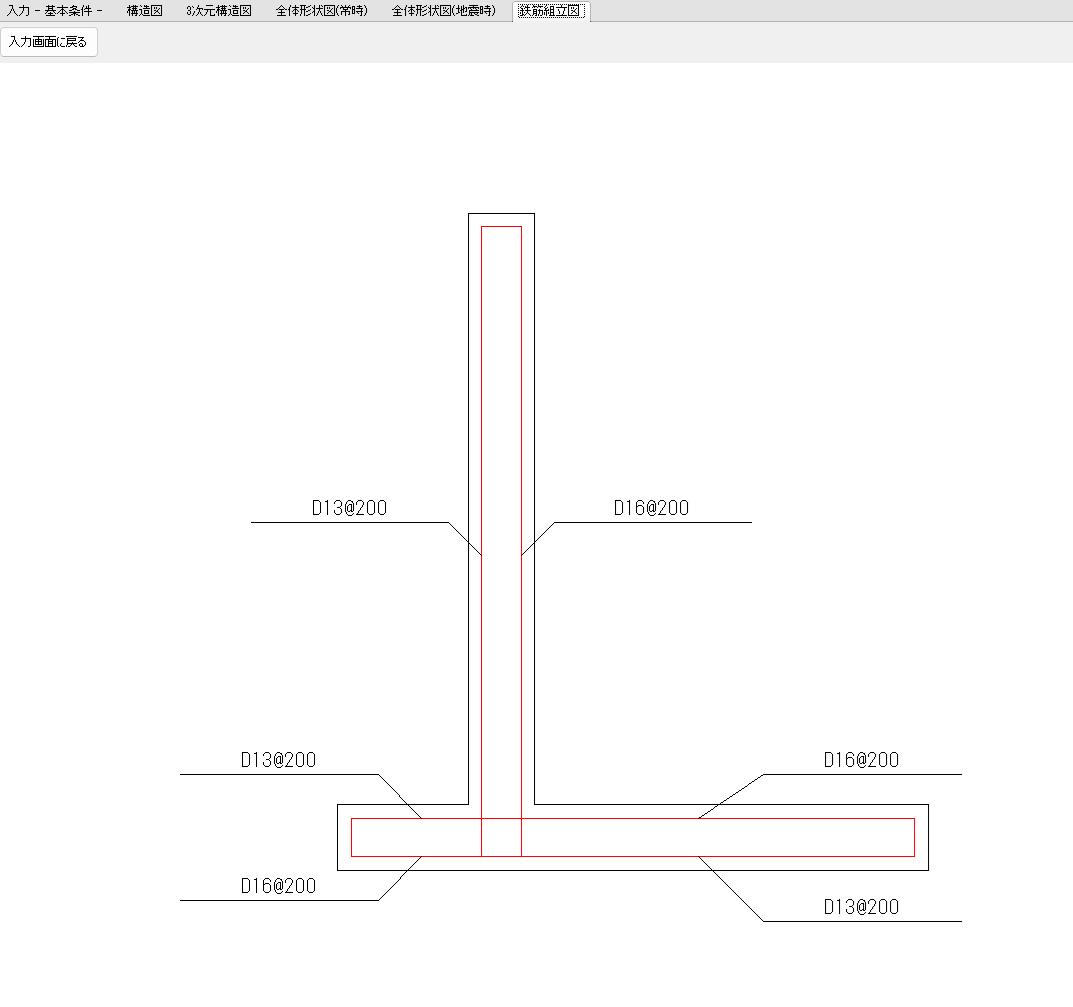Click the 鉄筋組立図 tab
This screenshot has height=1007, width=1073.
[x=549, y=11]
